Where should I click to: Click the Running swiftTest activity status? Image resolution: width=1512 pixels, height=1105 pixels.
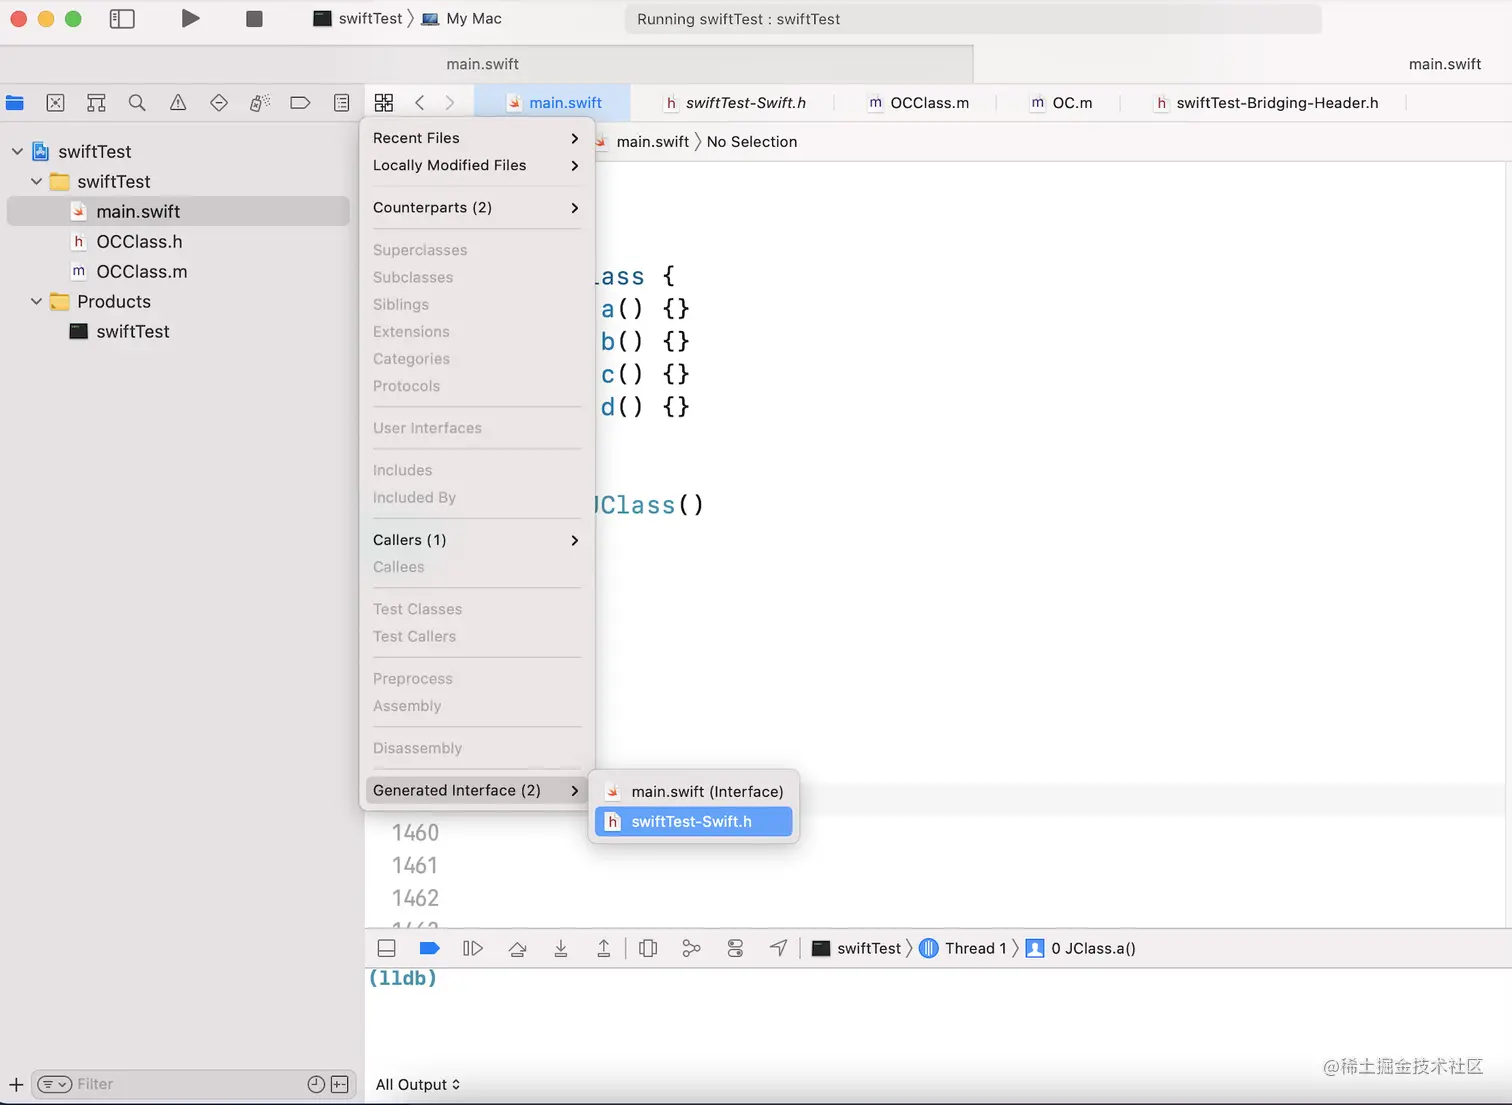pyautogui.click(x=973, y=19)
